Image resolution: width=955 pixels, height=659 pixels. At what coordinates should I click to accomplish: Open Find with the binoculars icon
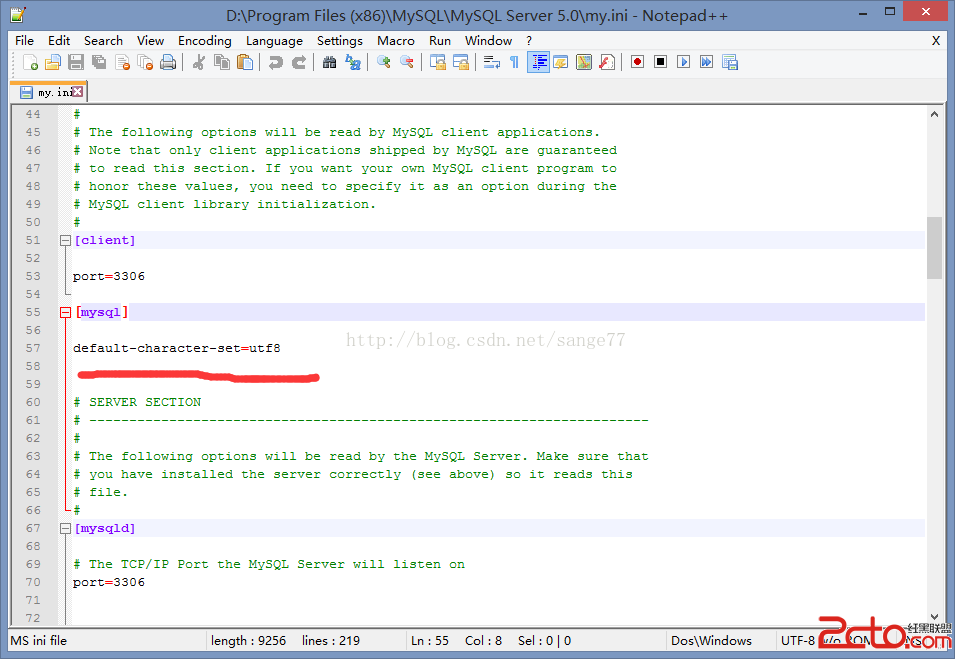[x=329, y=62]
